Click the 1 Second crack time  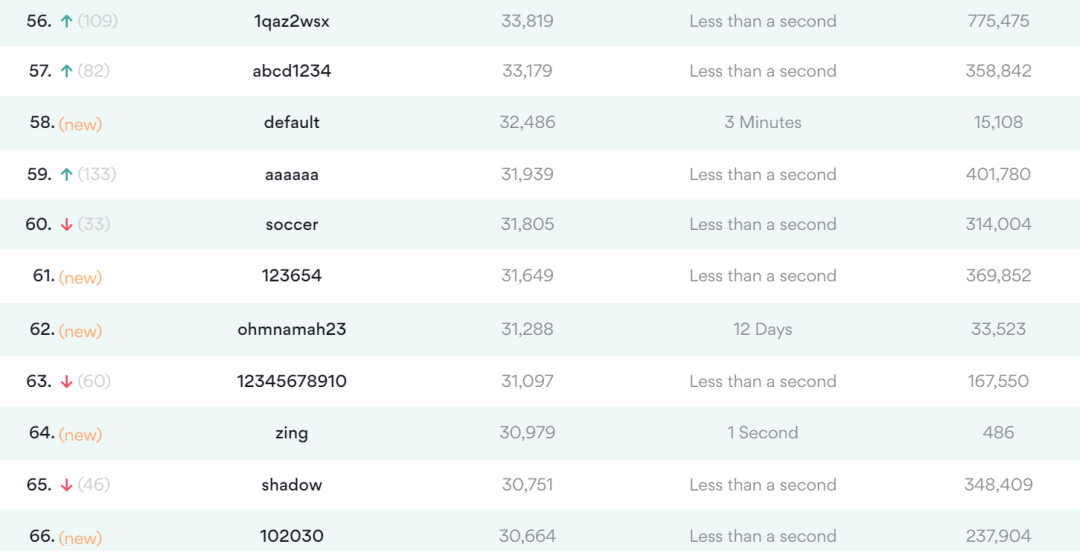tap(763, 433)
